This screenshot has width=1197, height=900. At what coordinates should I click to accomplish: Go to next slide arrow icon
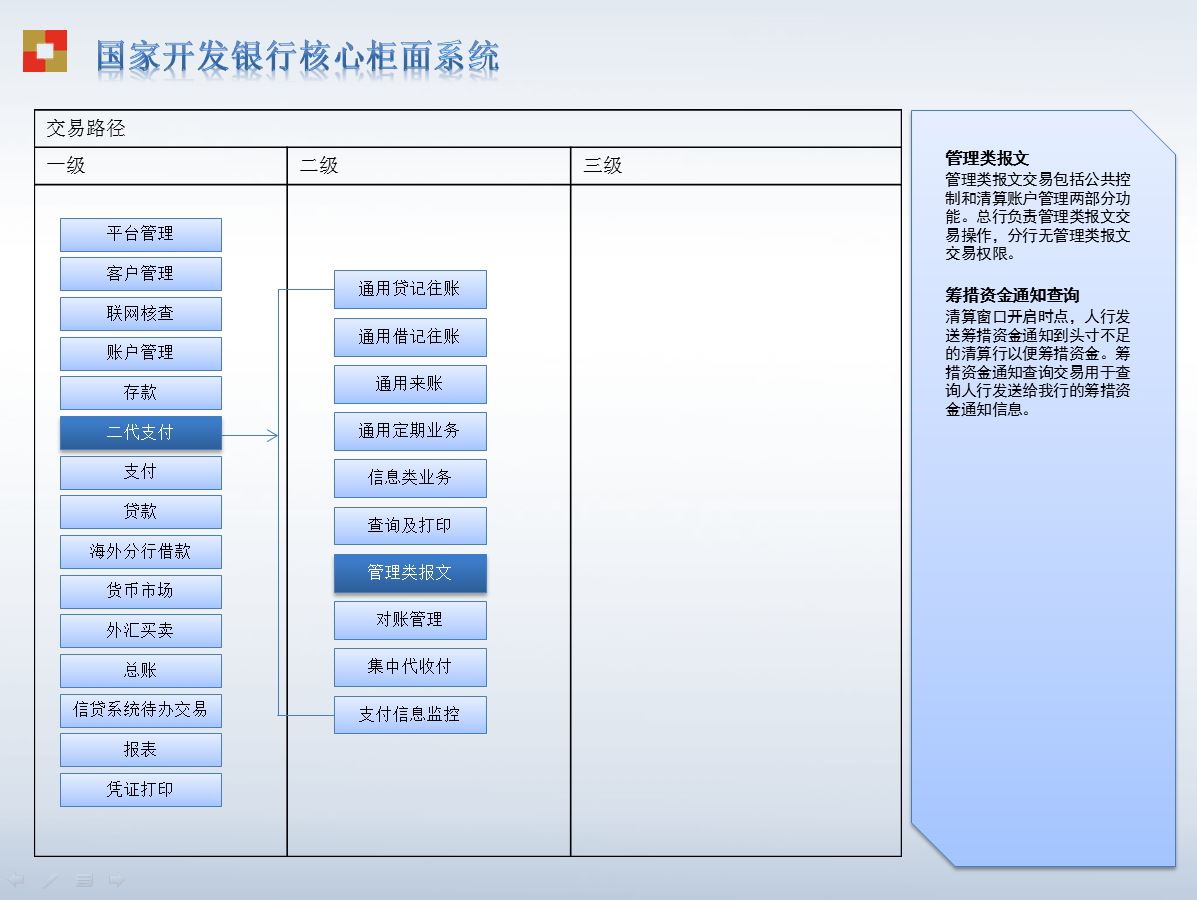click(x=117, y=880)
